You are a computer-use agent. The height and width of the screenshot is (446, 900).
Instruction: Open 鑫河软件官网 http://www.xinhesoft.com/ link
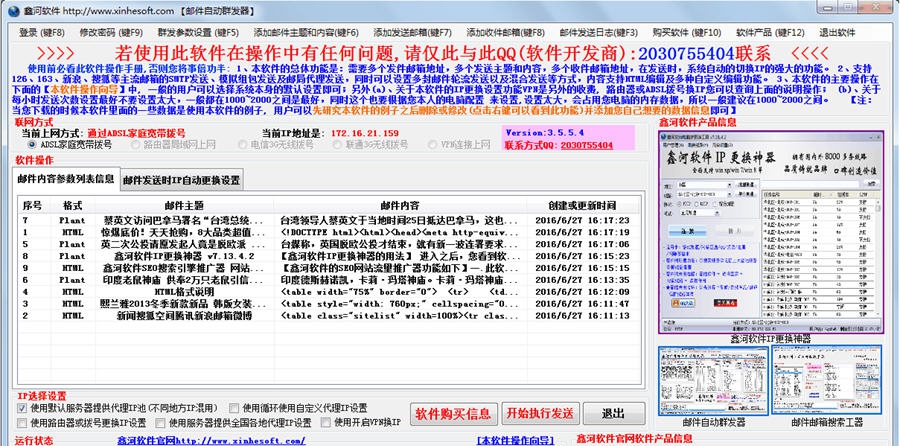[x=211, y=441]
